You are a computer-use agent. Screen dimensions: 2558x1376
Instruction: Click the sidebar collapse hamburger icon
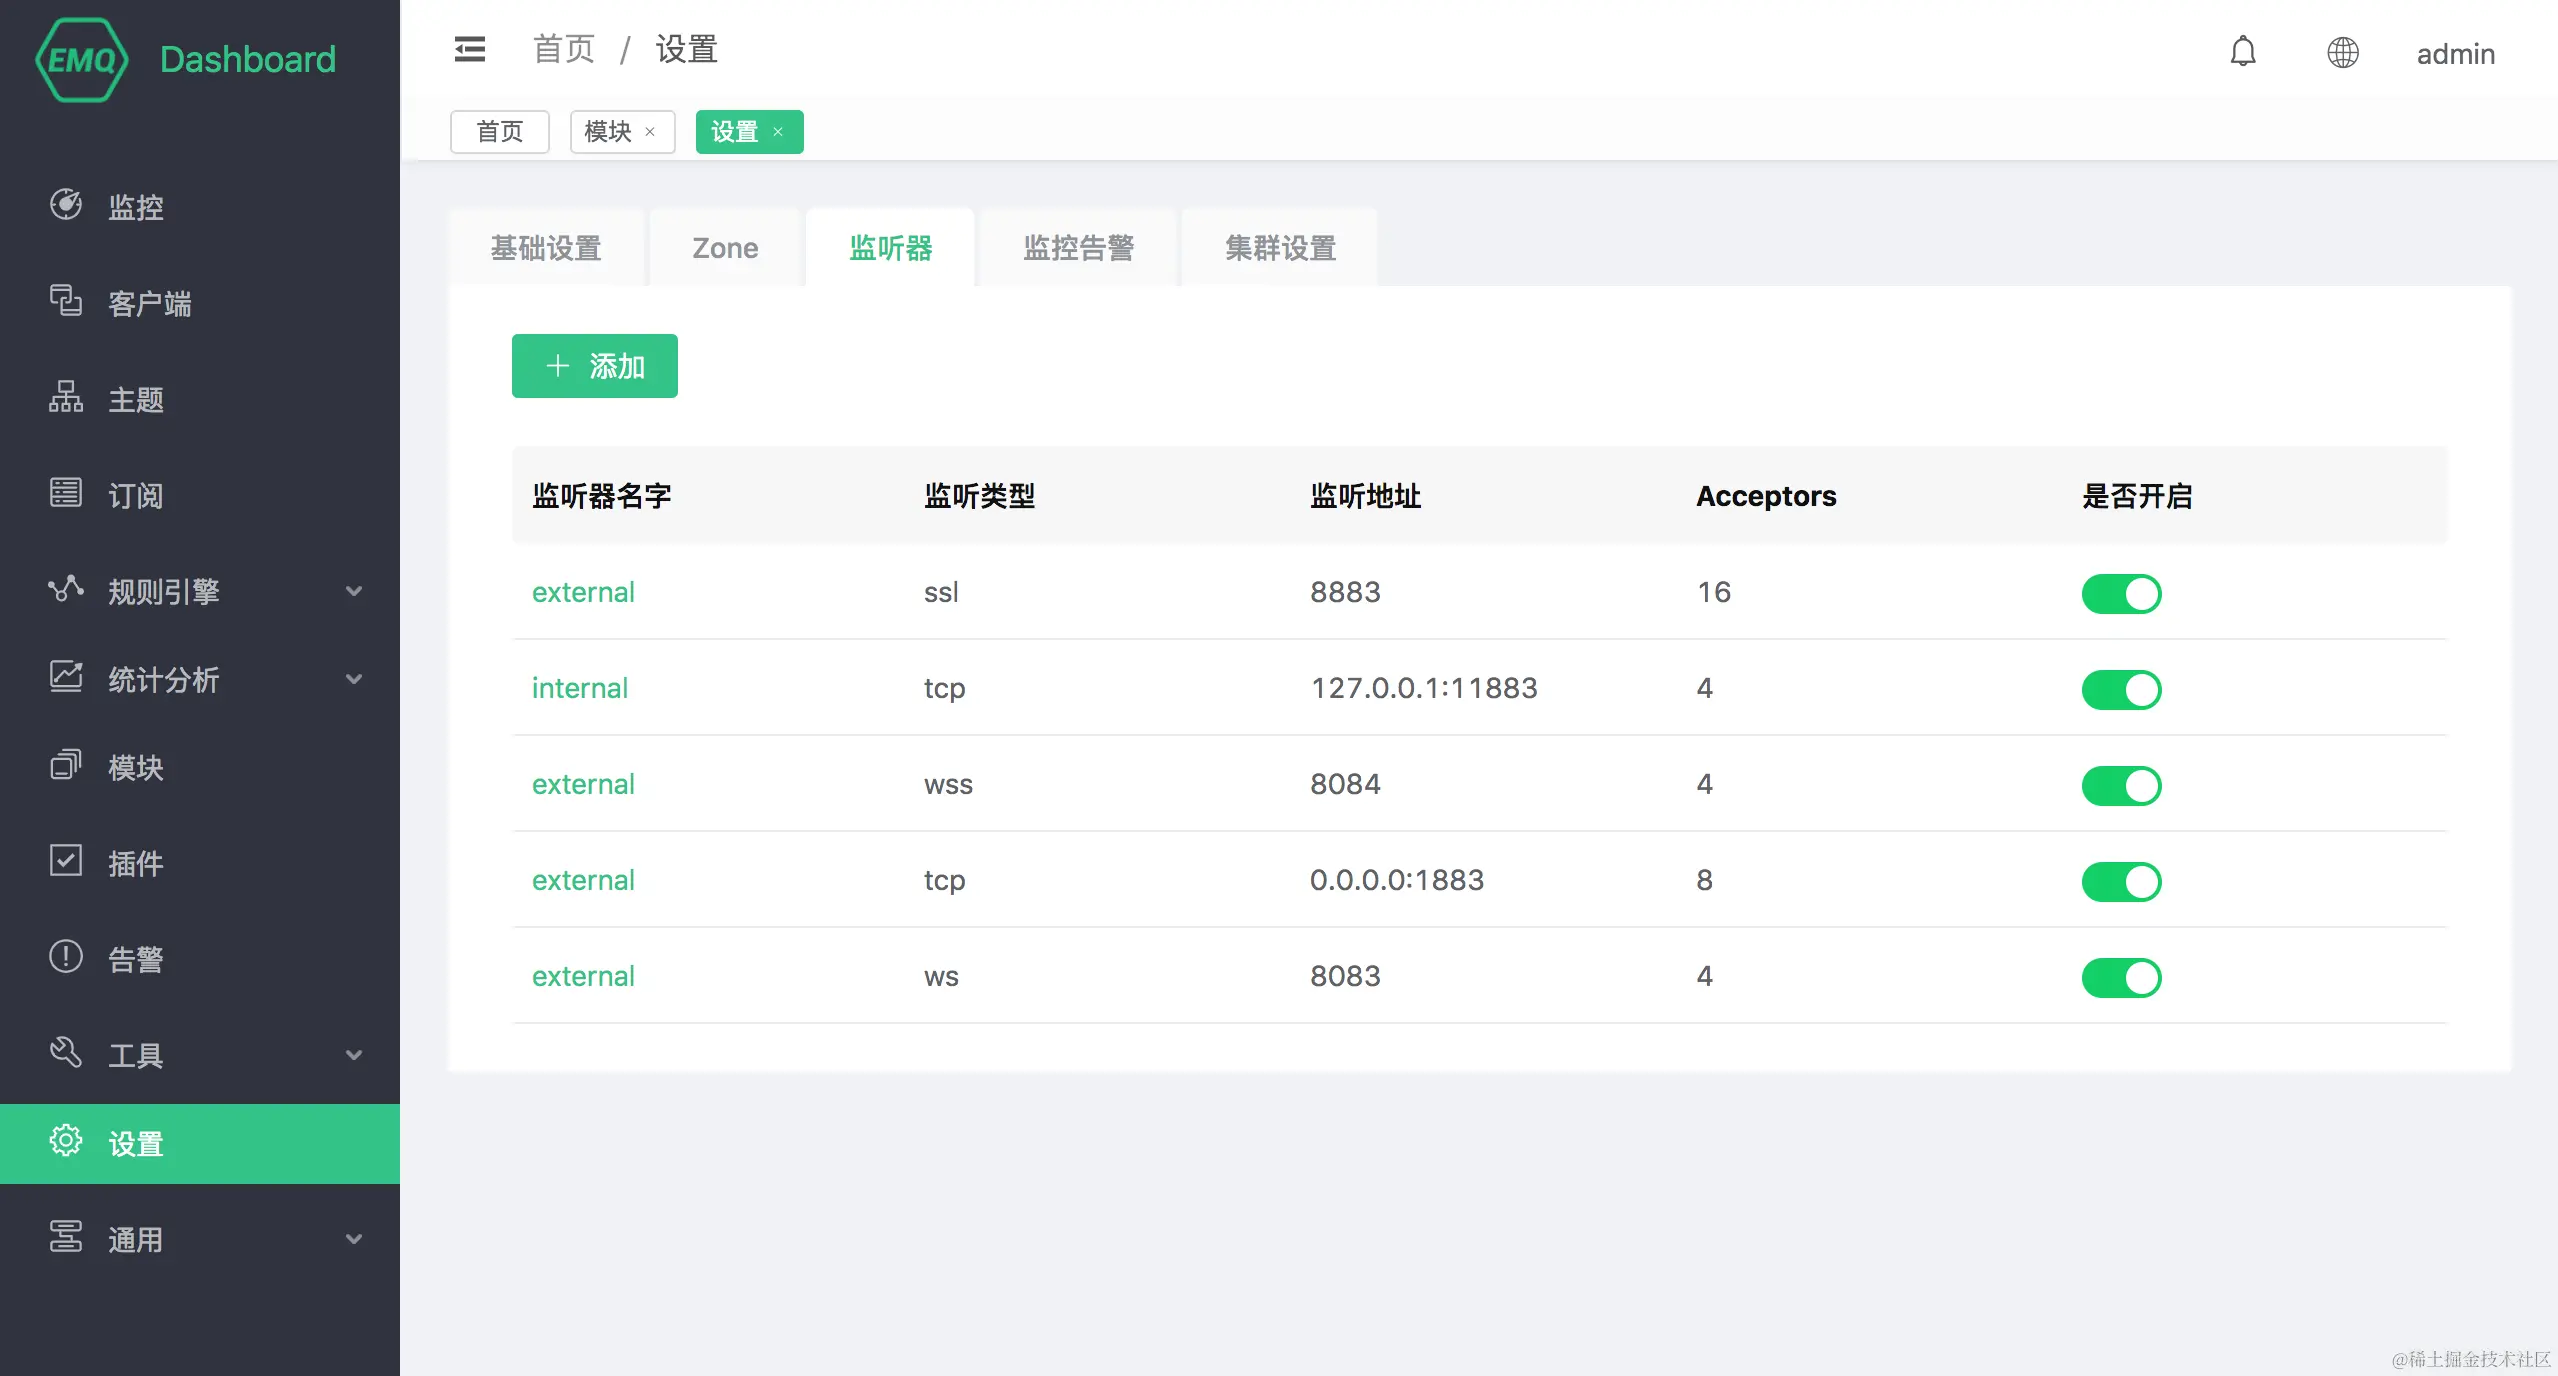coord(469,49)
